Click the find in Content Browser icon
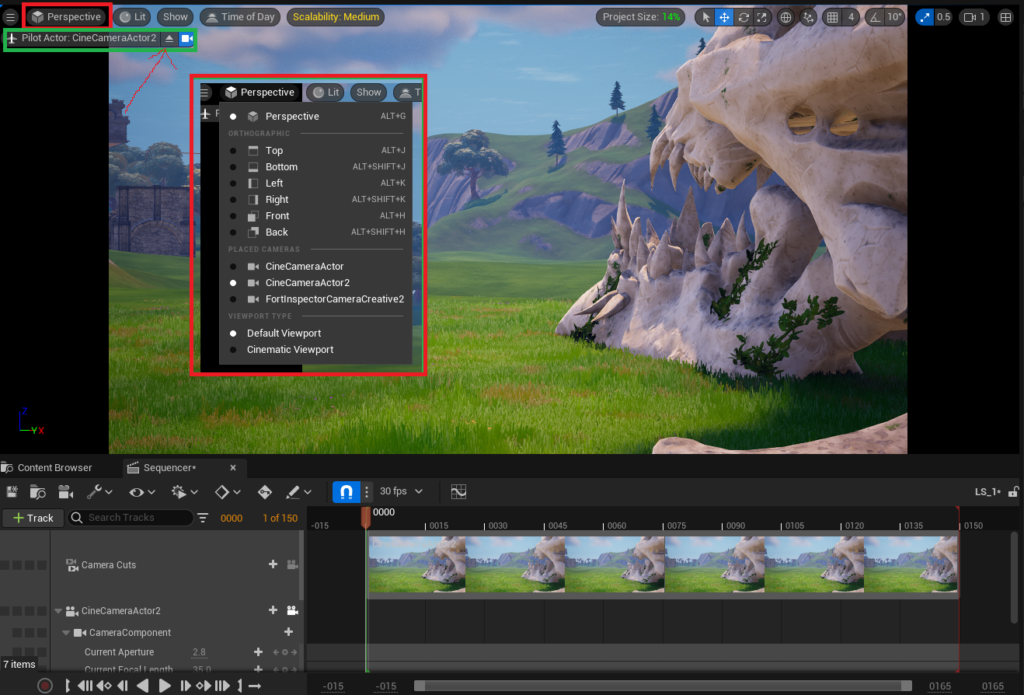 (x=38, y=492)
